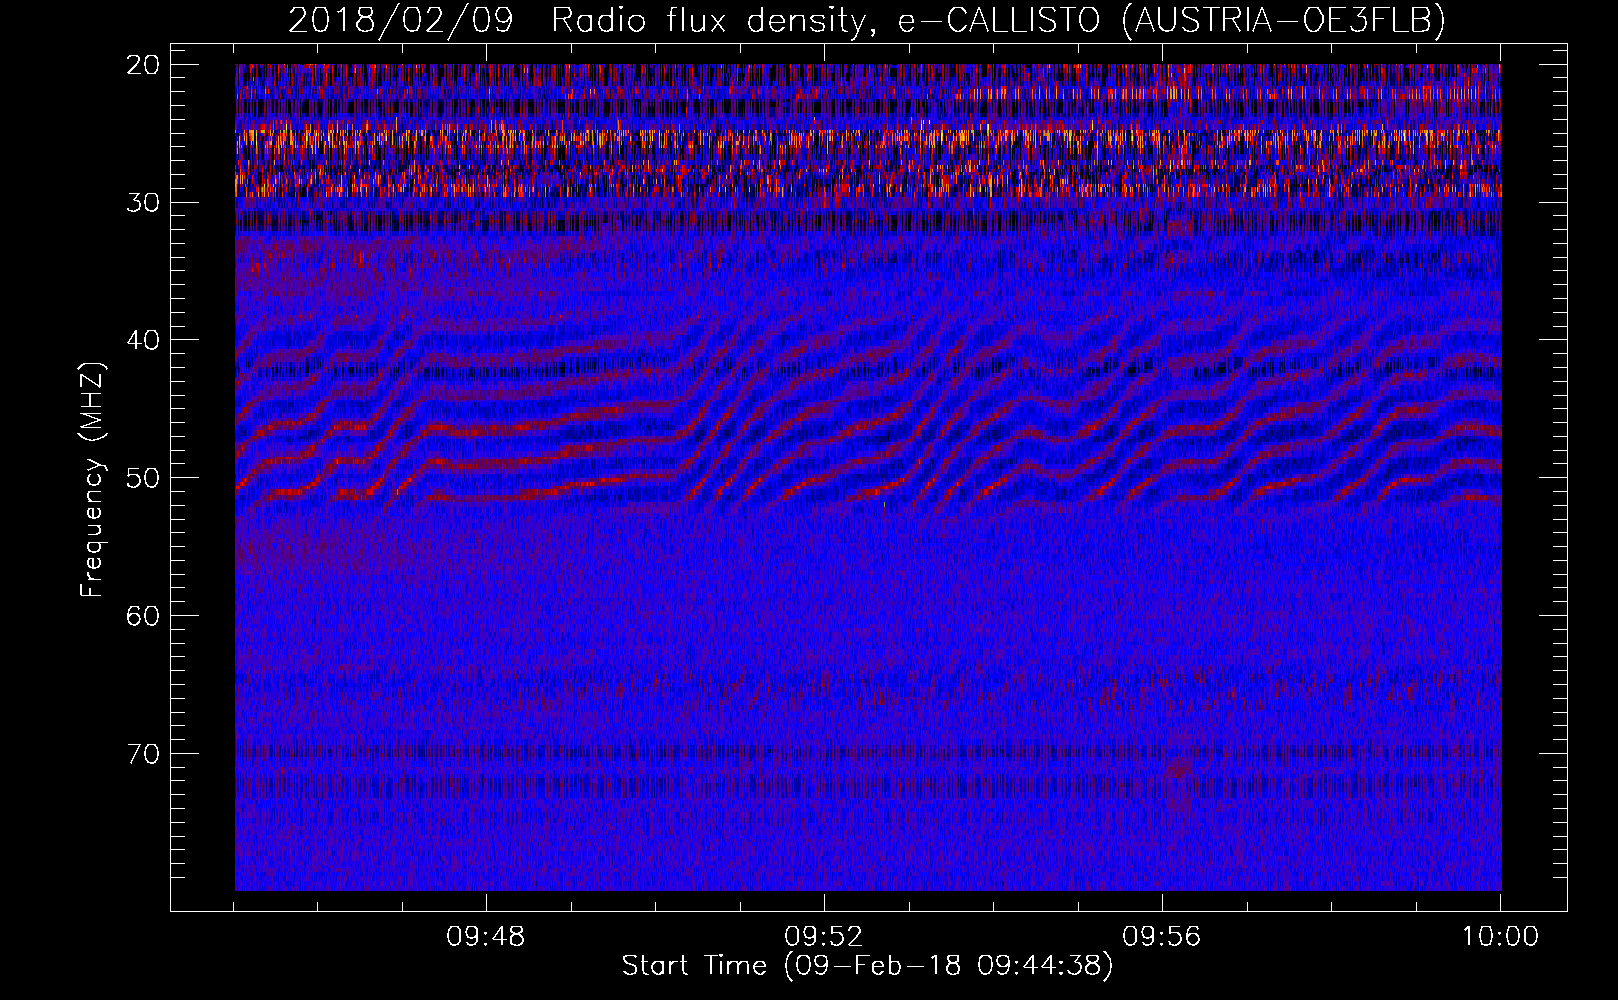Select the 09:48 time tick label

[x=486, y=937]
